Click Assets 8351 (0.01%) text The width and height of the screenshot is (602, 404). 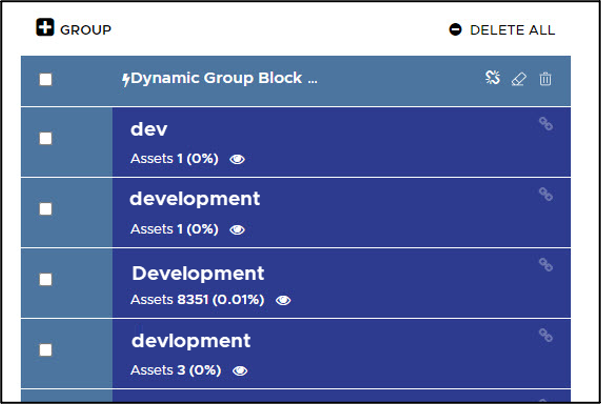(x=197, y=300)
